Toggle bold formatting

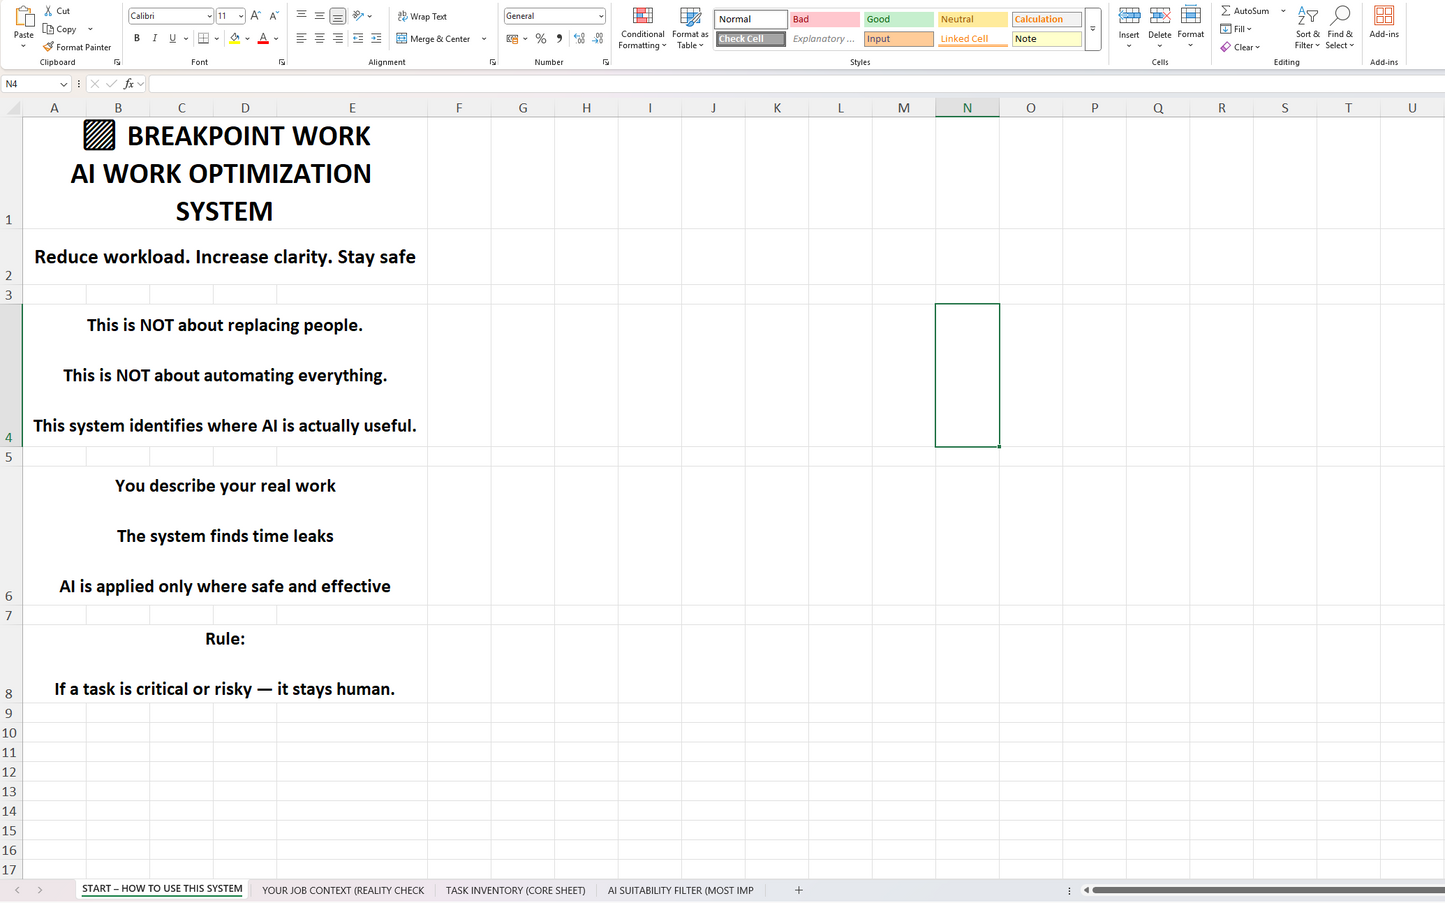click(137, 38)
